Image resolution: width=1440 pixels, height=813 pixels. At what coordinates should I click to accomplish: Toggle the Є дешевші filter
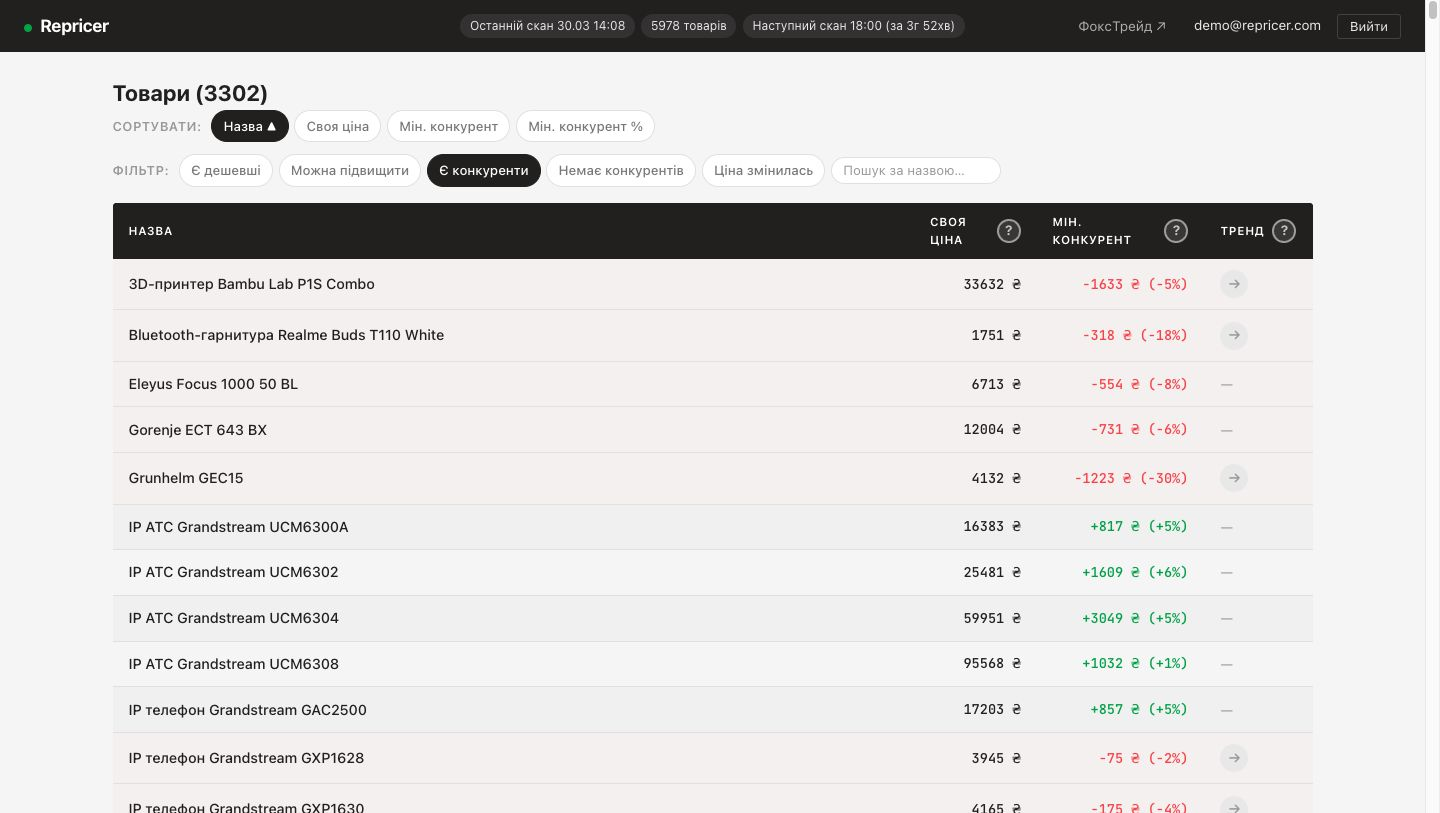pos(226,171)
